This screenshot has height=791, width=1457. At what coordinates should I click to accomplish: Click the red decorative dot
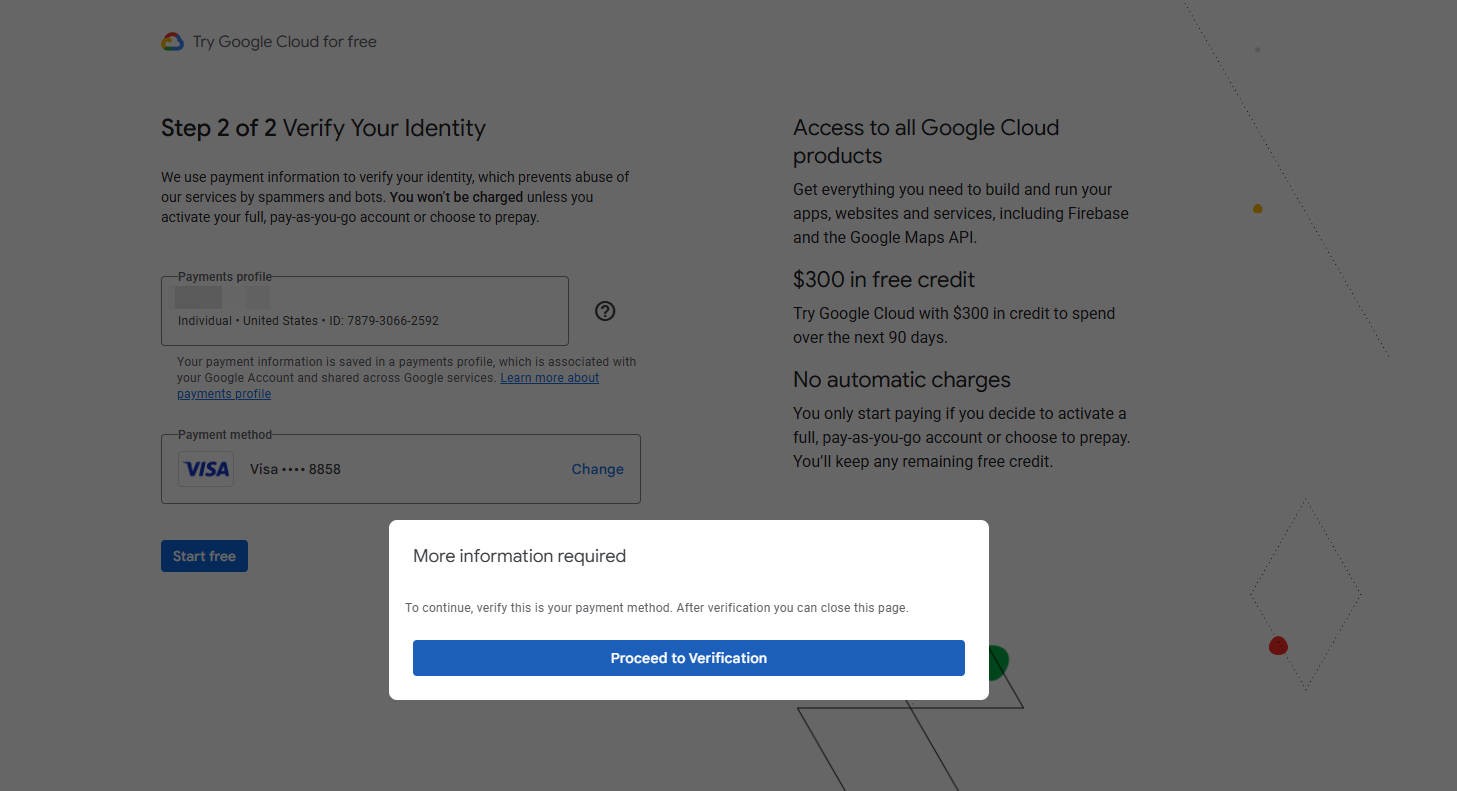(x=1278, y=646)
